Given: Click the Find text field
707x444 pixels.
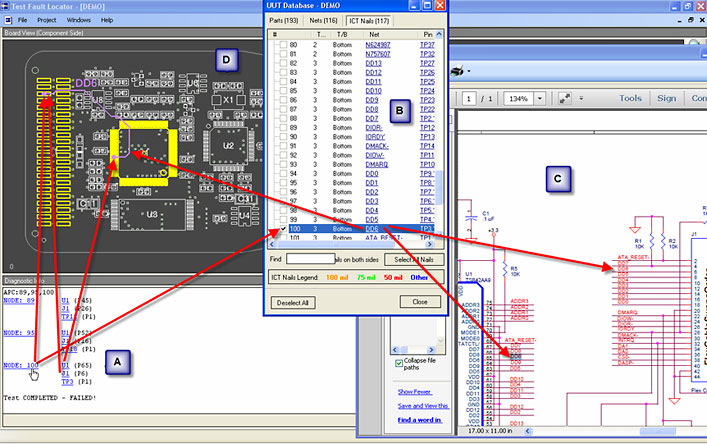Looking at the screenshot, I should (x=311, y=259).
